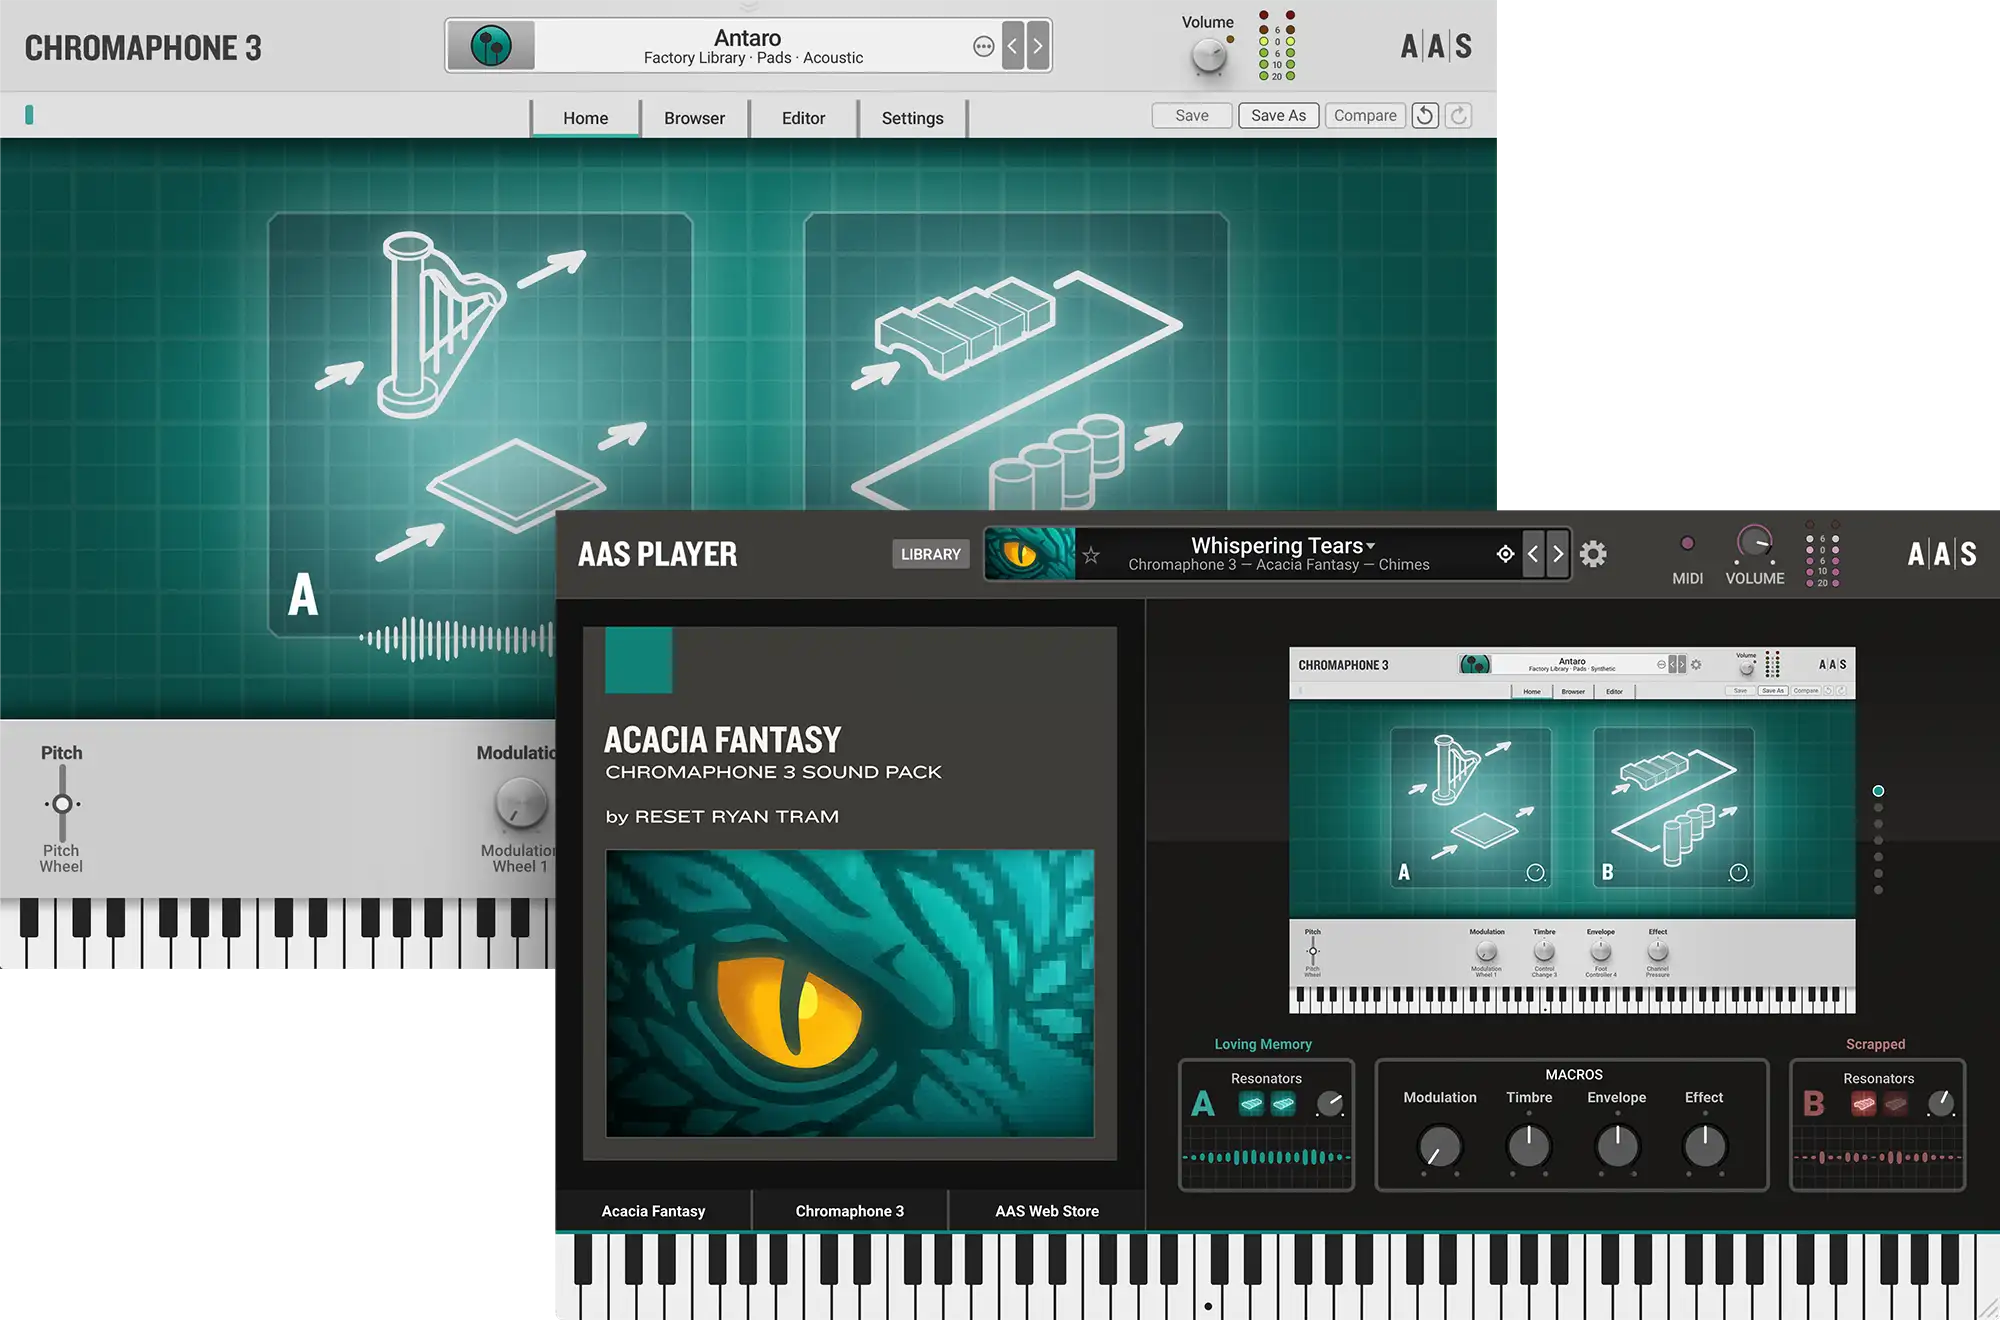
Task: Switch to the Home tab
Action: point(585,118)
